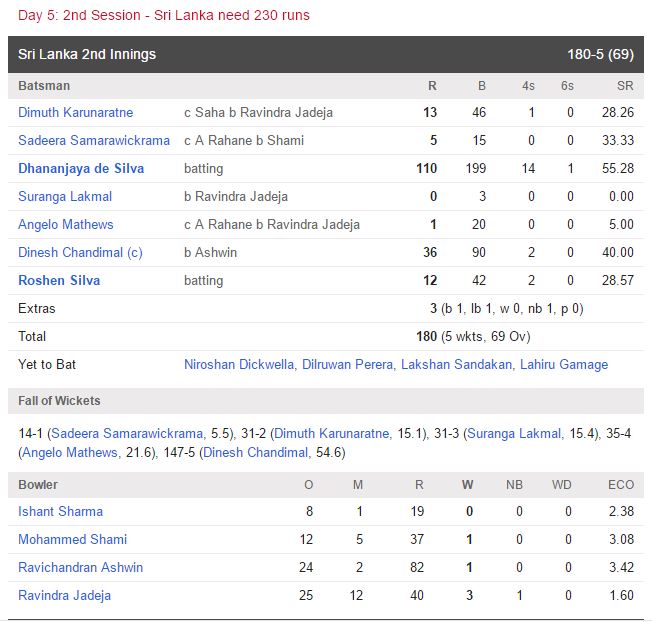Open Dinesh Chandimal link in Fall of Wickets
The width and height of the screenshot is (652, 622).
[255, 453]
